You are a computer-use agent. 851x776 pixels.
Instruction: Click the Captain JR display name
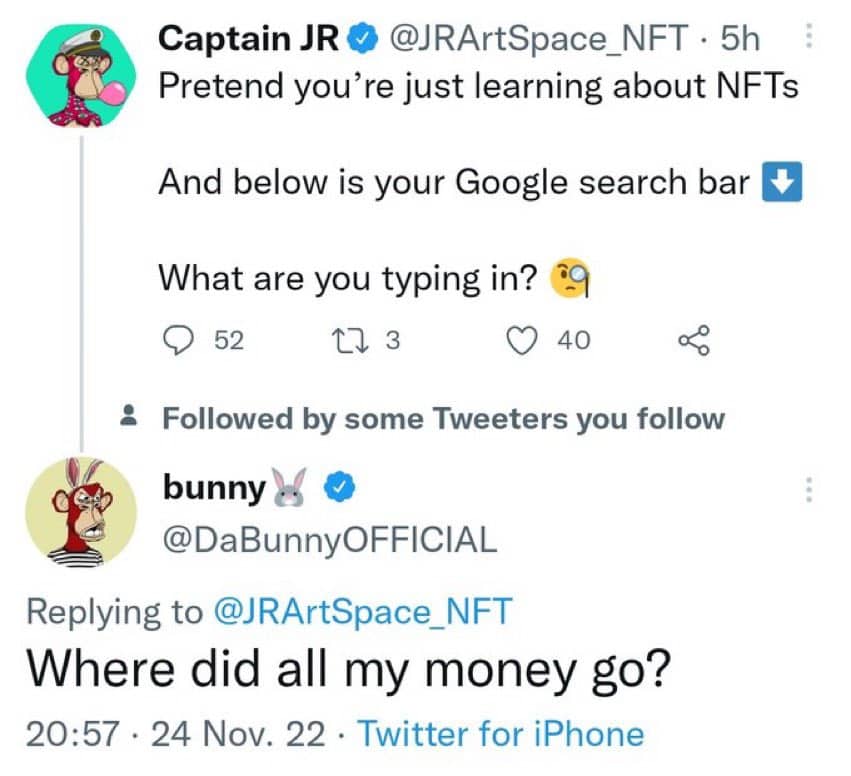coord(250,40)
